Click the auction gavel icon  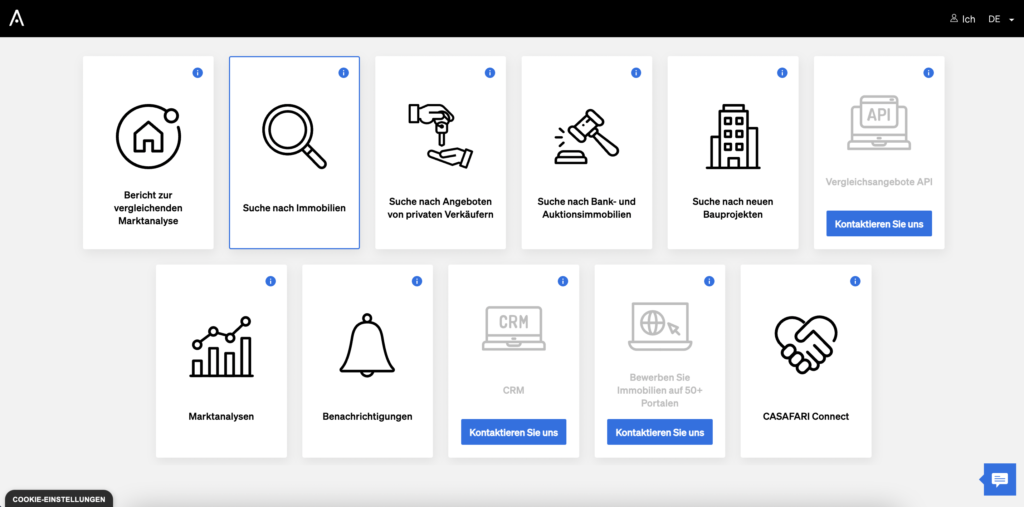[587, 137]
